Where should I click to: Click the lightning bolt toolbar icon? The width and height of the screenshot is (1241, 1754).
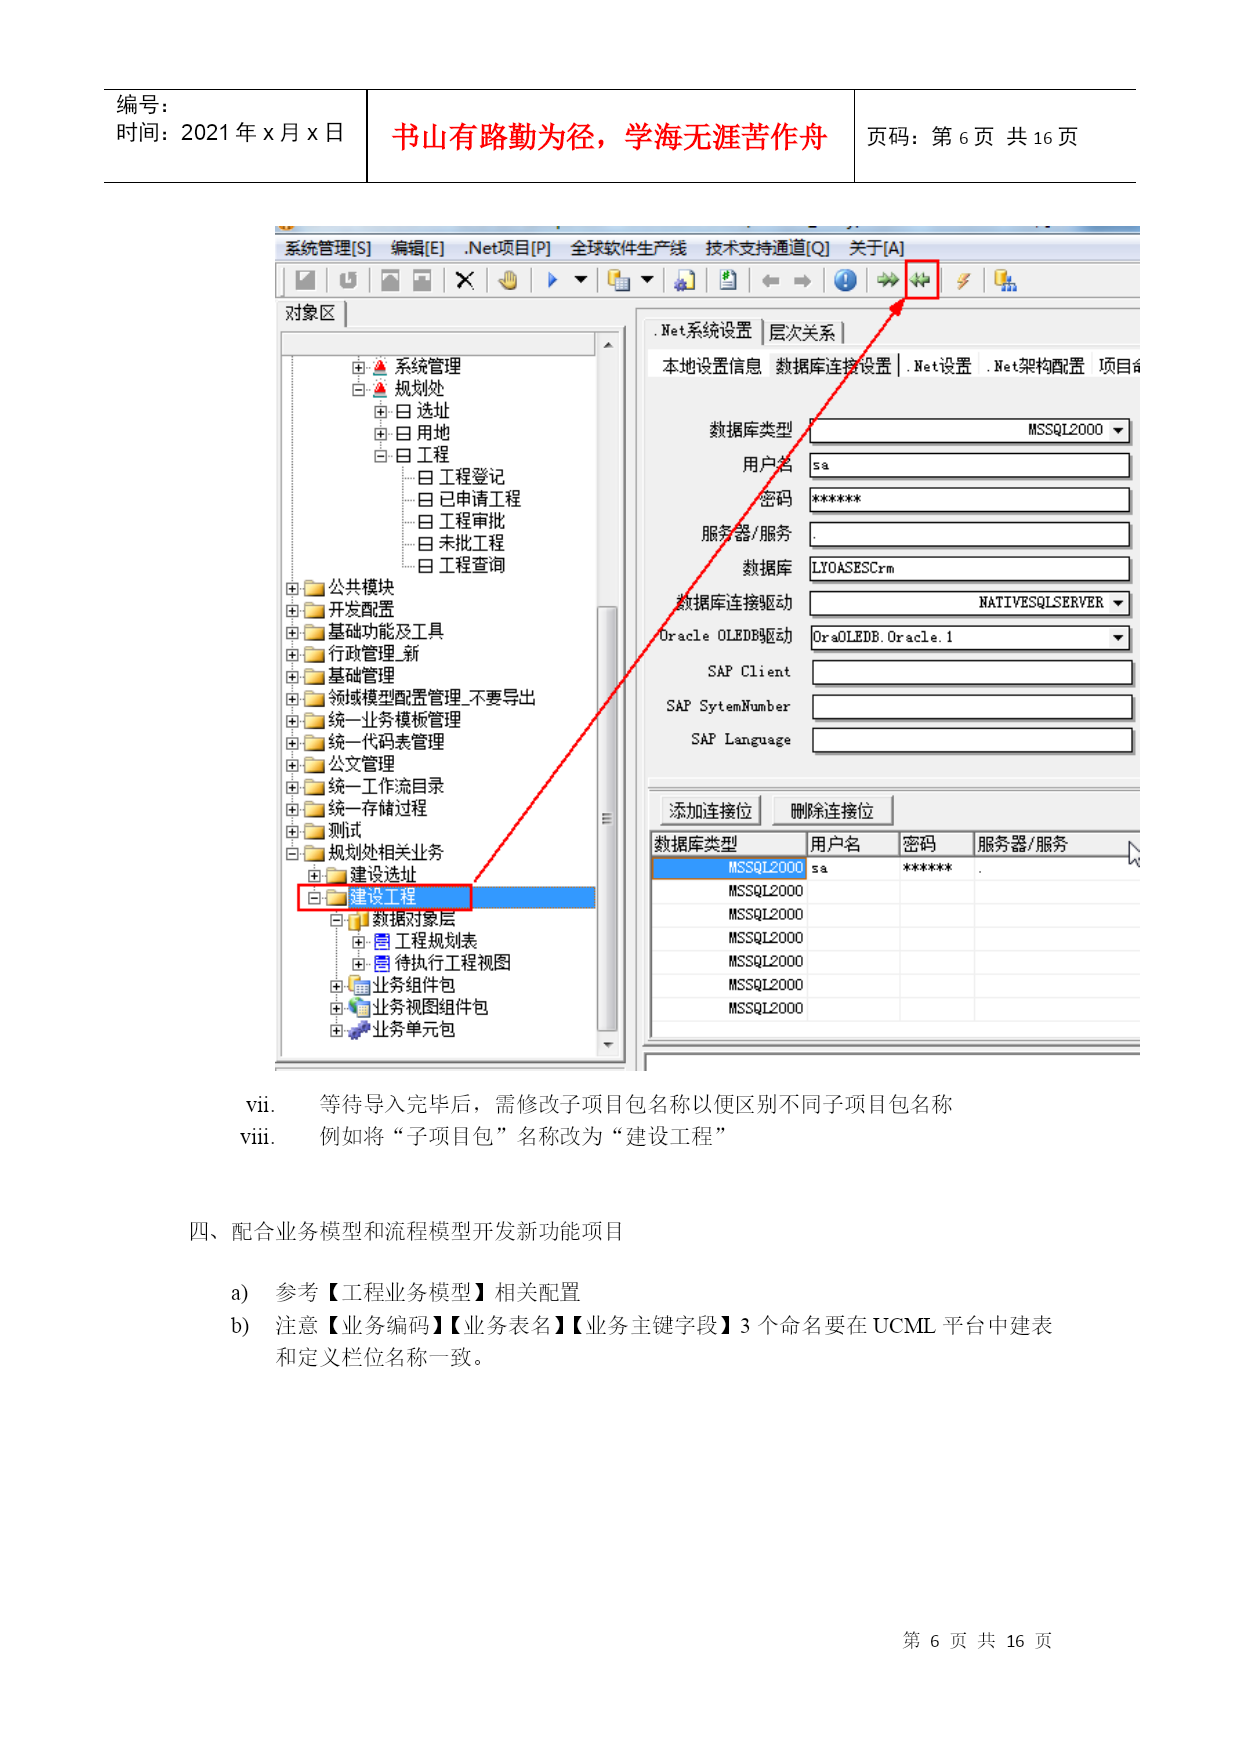click(x=963, y=281)
